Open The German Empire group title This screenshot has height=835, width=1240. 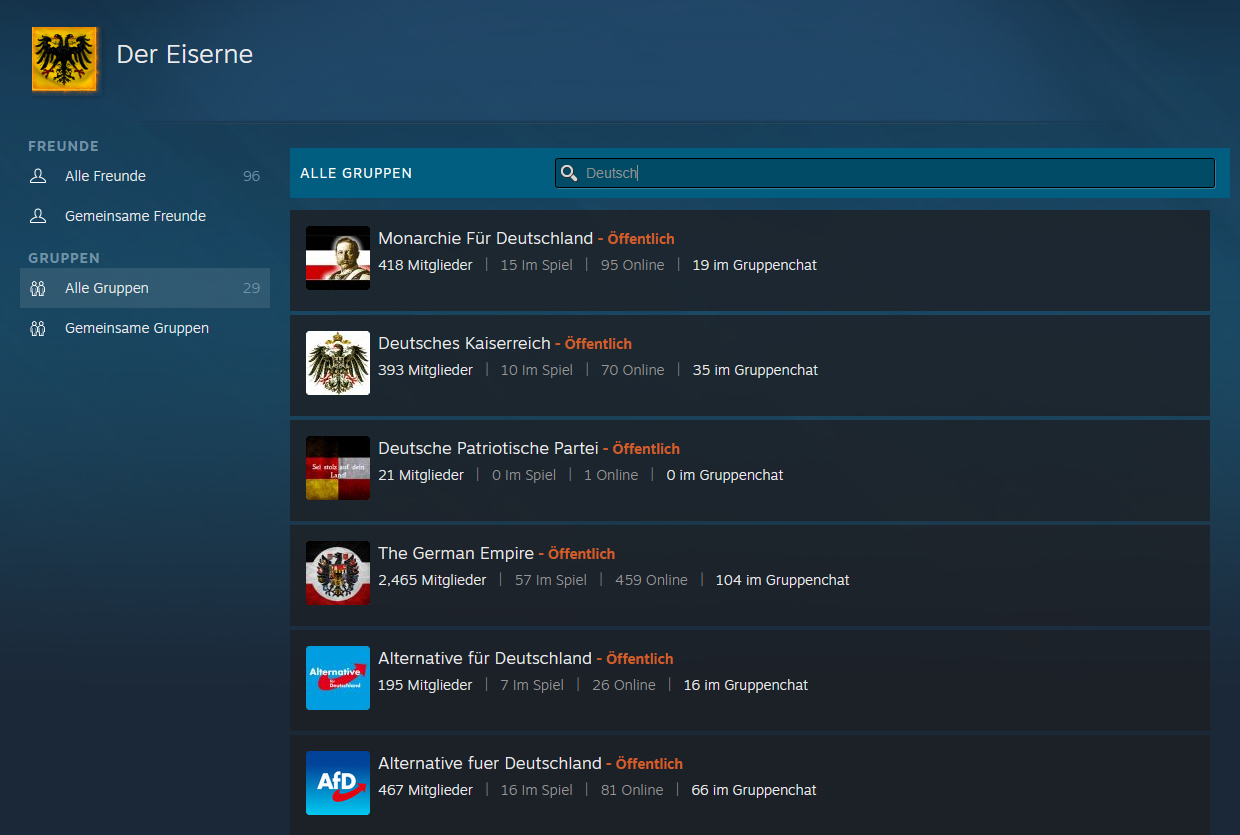coord(456,553)
